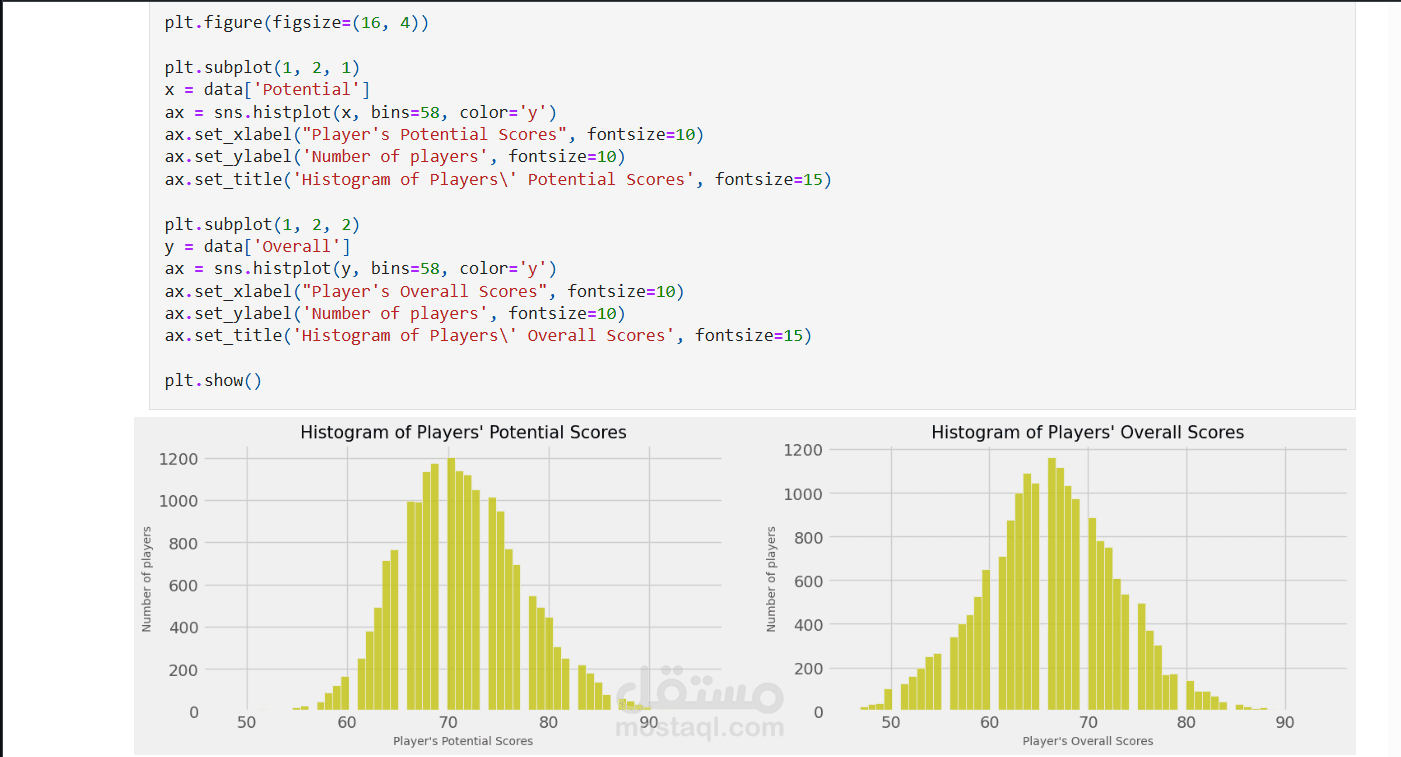Click the 400 tick on Potential chart

point(183,628)
